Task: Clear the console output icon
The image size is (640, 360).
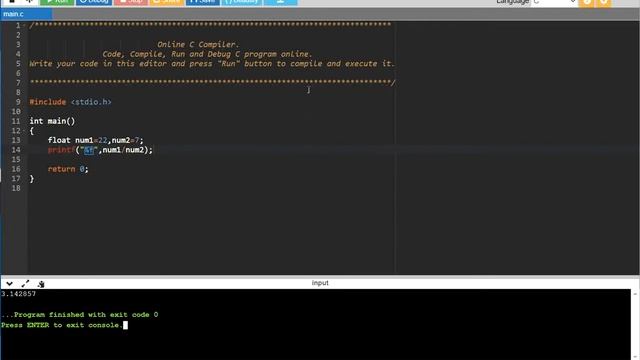Action: (41, 284)
